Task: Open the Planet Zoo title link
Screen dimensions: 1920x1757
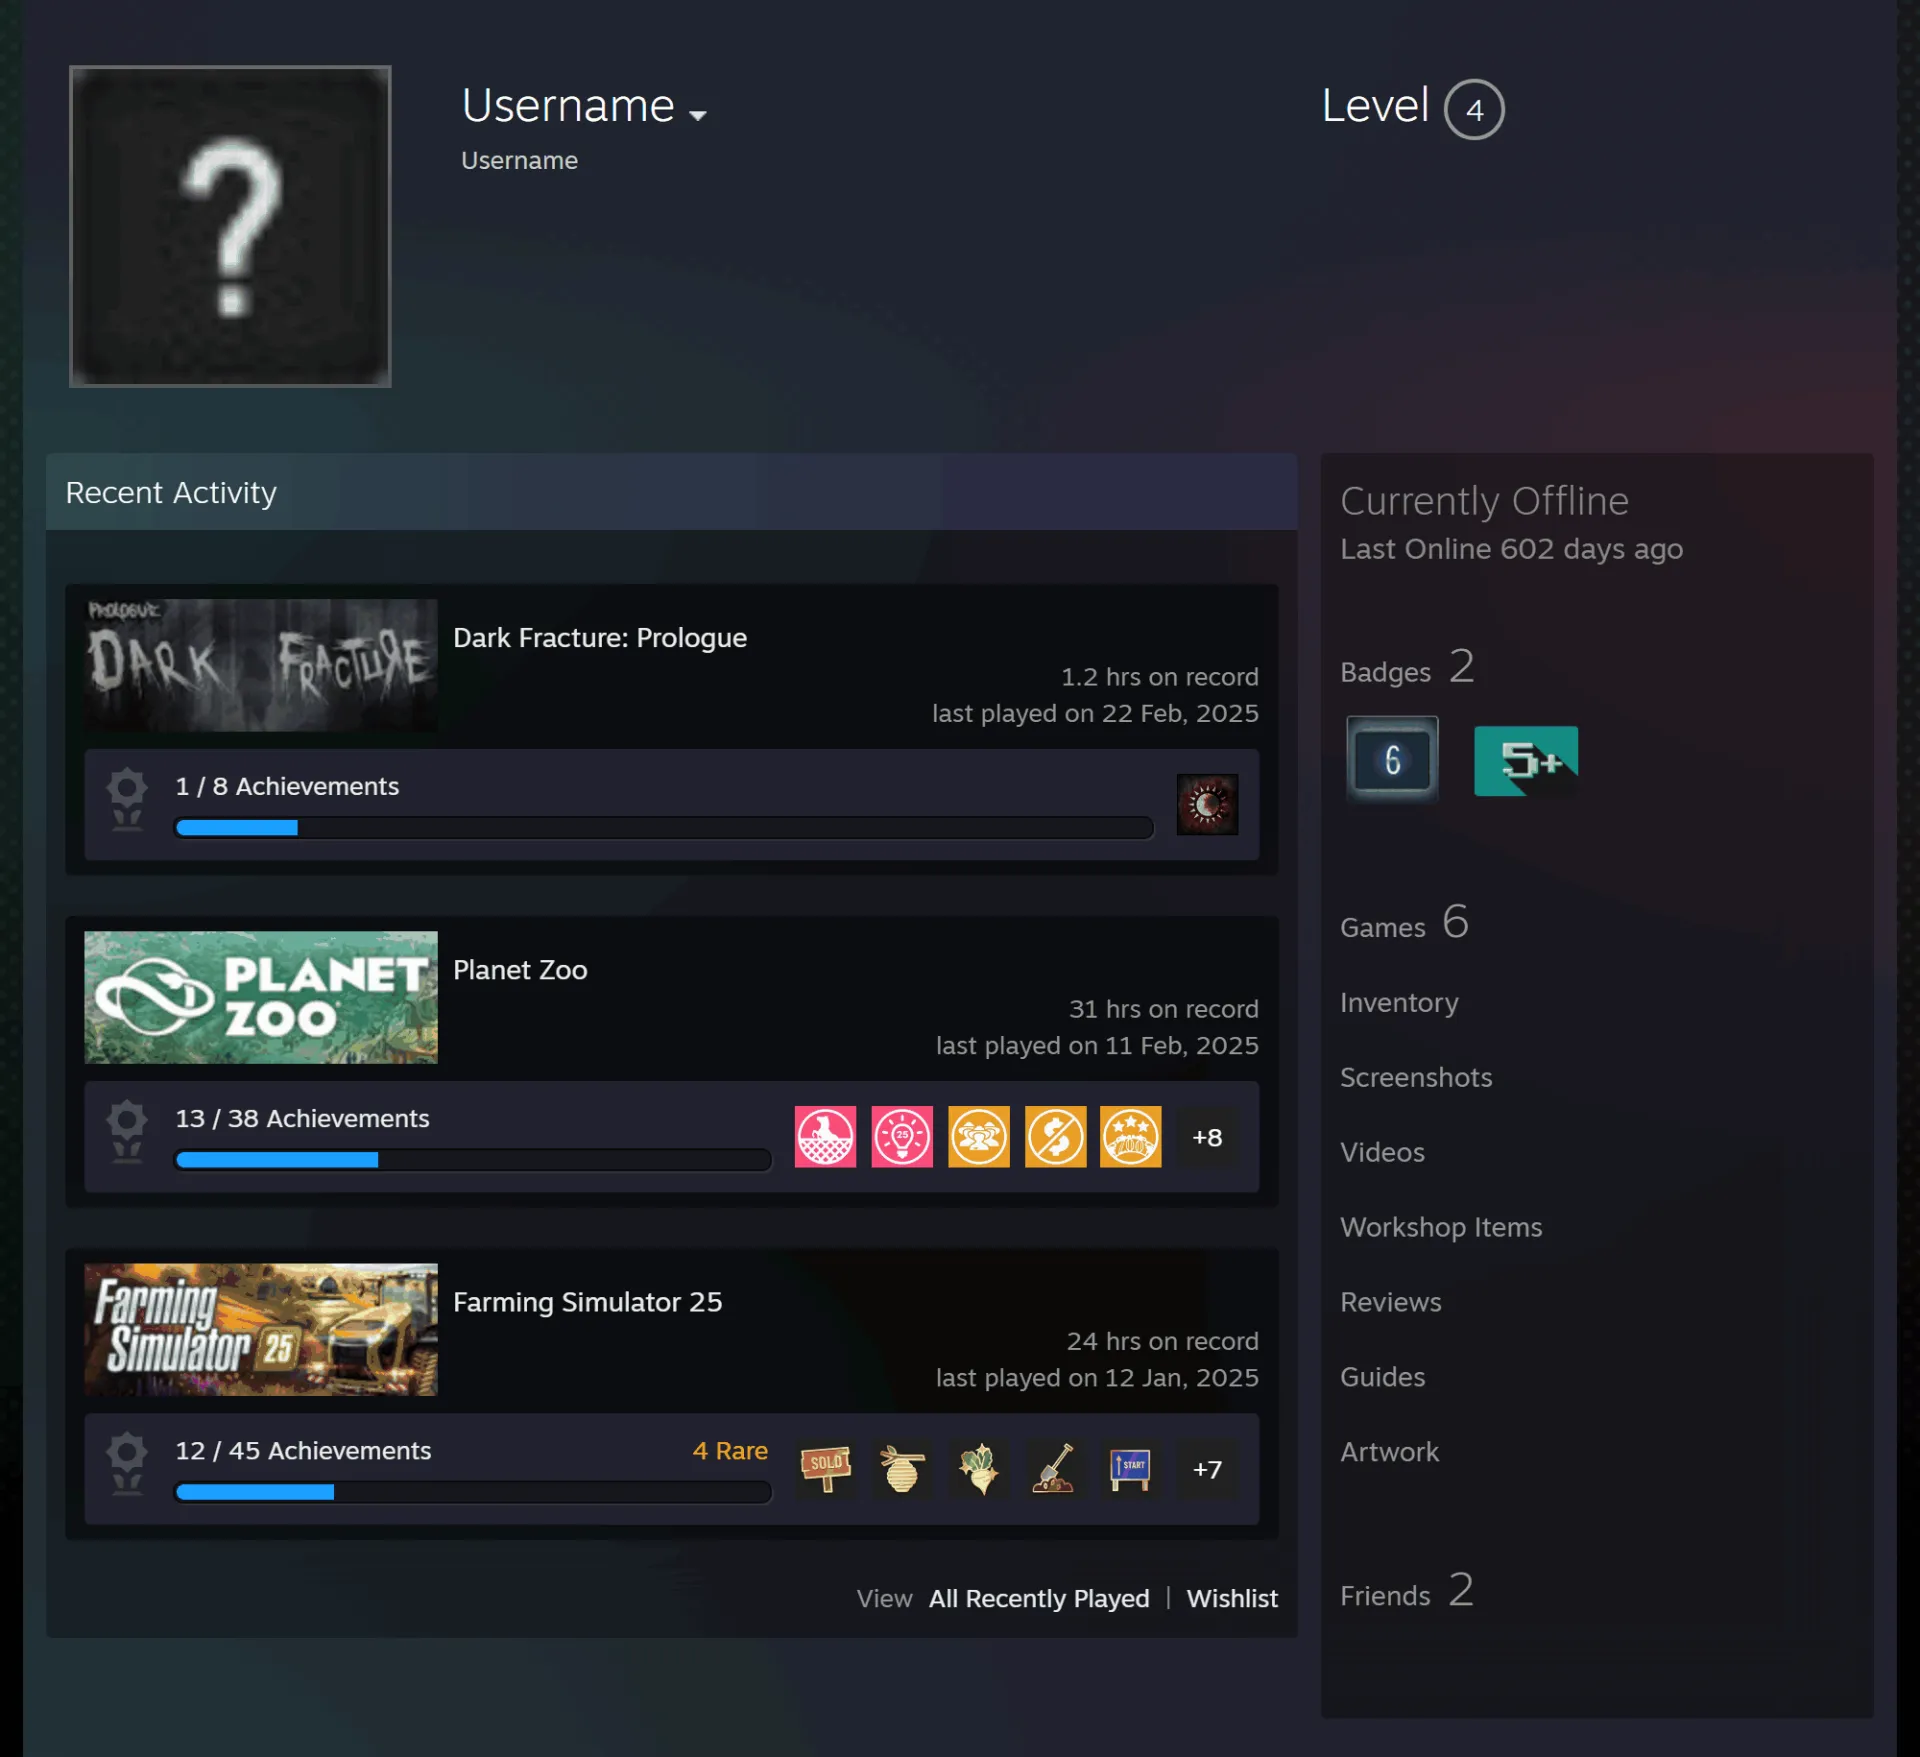Action: 520,970
